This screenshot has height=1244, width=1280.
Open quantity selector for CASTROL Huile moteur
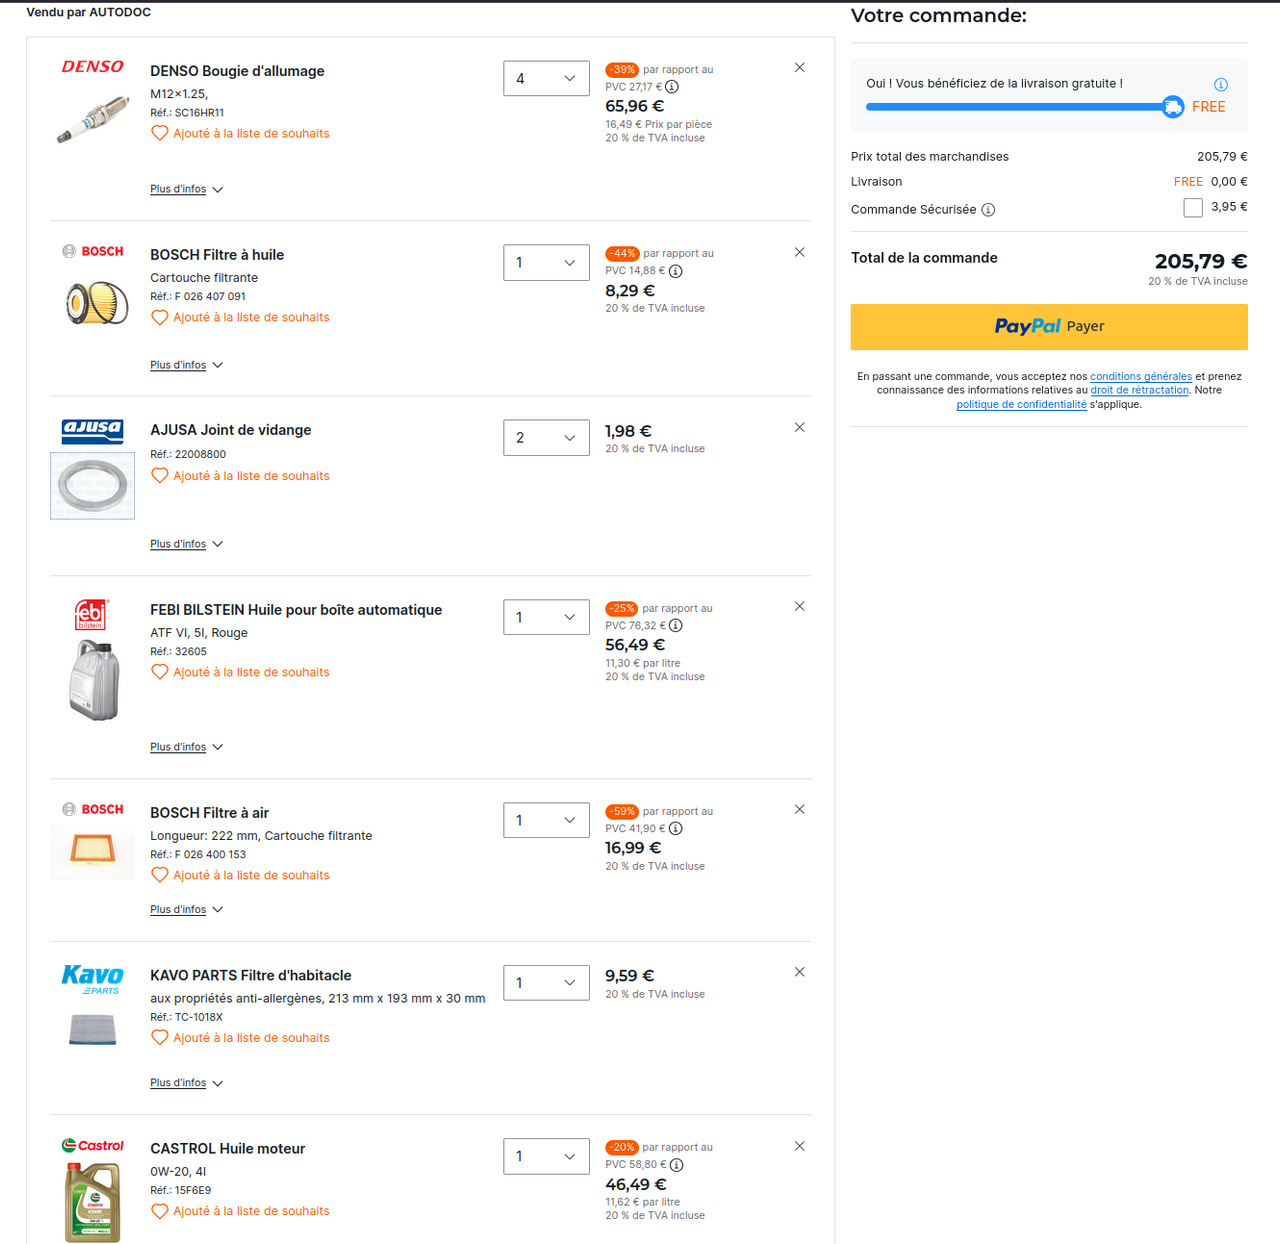pos(546,1157)
